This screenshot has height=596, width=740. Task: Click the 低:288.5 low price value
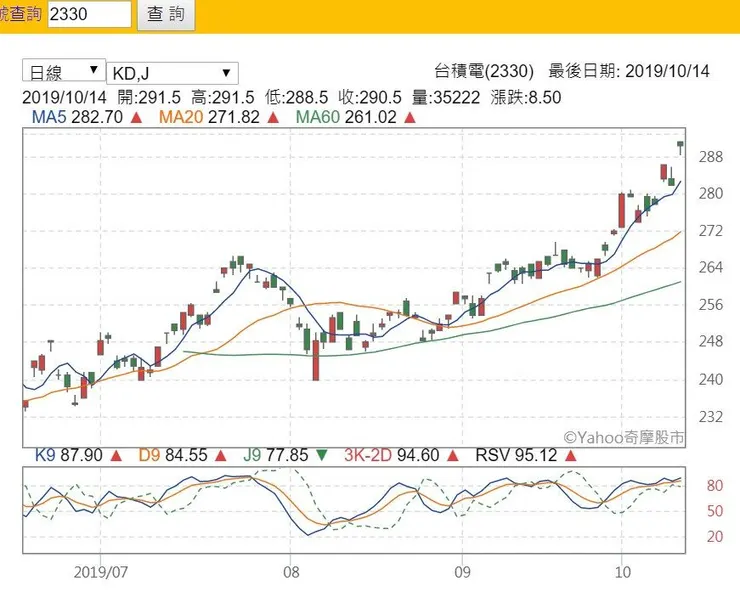[296, 98]
